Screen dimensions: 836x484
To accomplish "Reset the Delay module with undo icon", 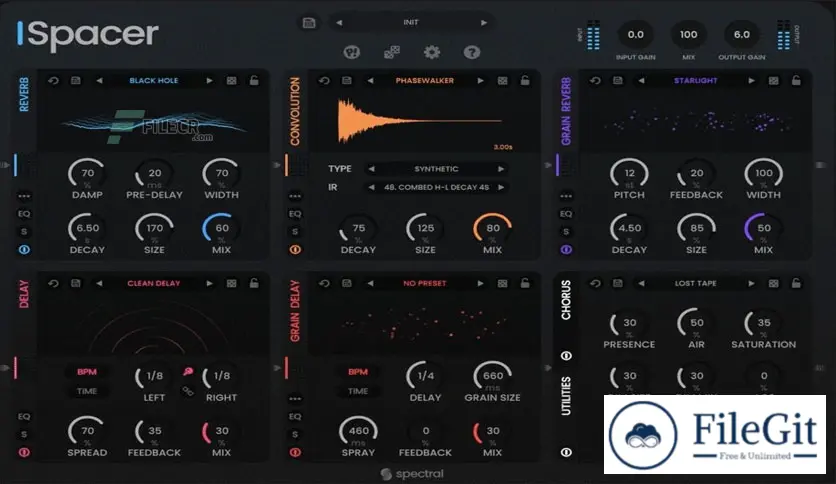I will (x=53, y=284).
